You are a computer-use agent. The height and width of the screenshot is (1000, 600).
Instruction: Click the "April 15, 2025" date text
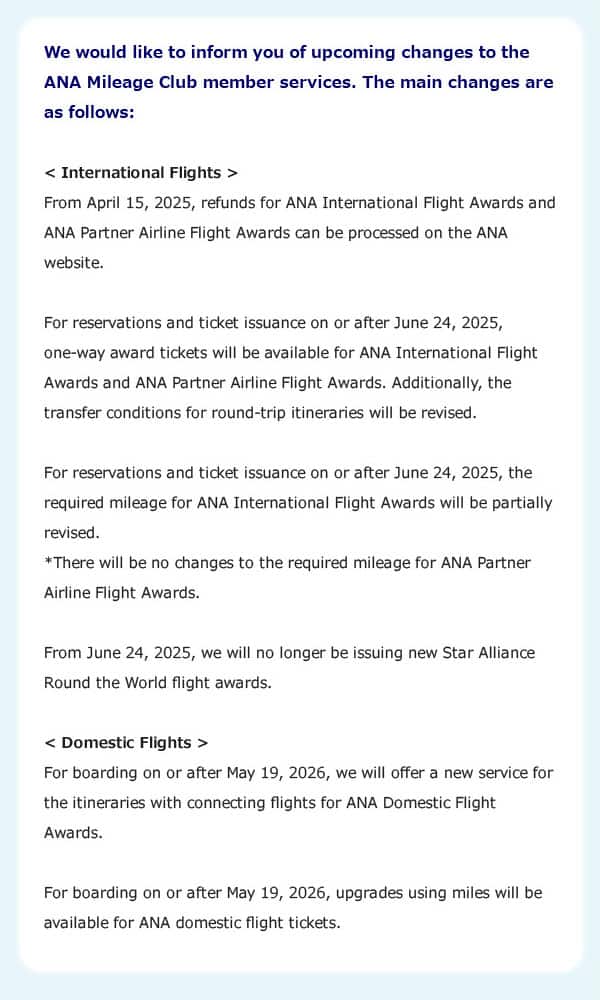(x=139, y=202)
